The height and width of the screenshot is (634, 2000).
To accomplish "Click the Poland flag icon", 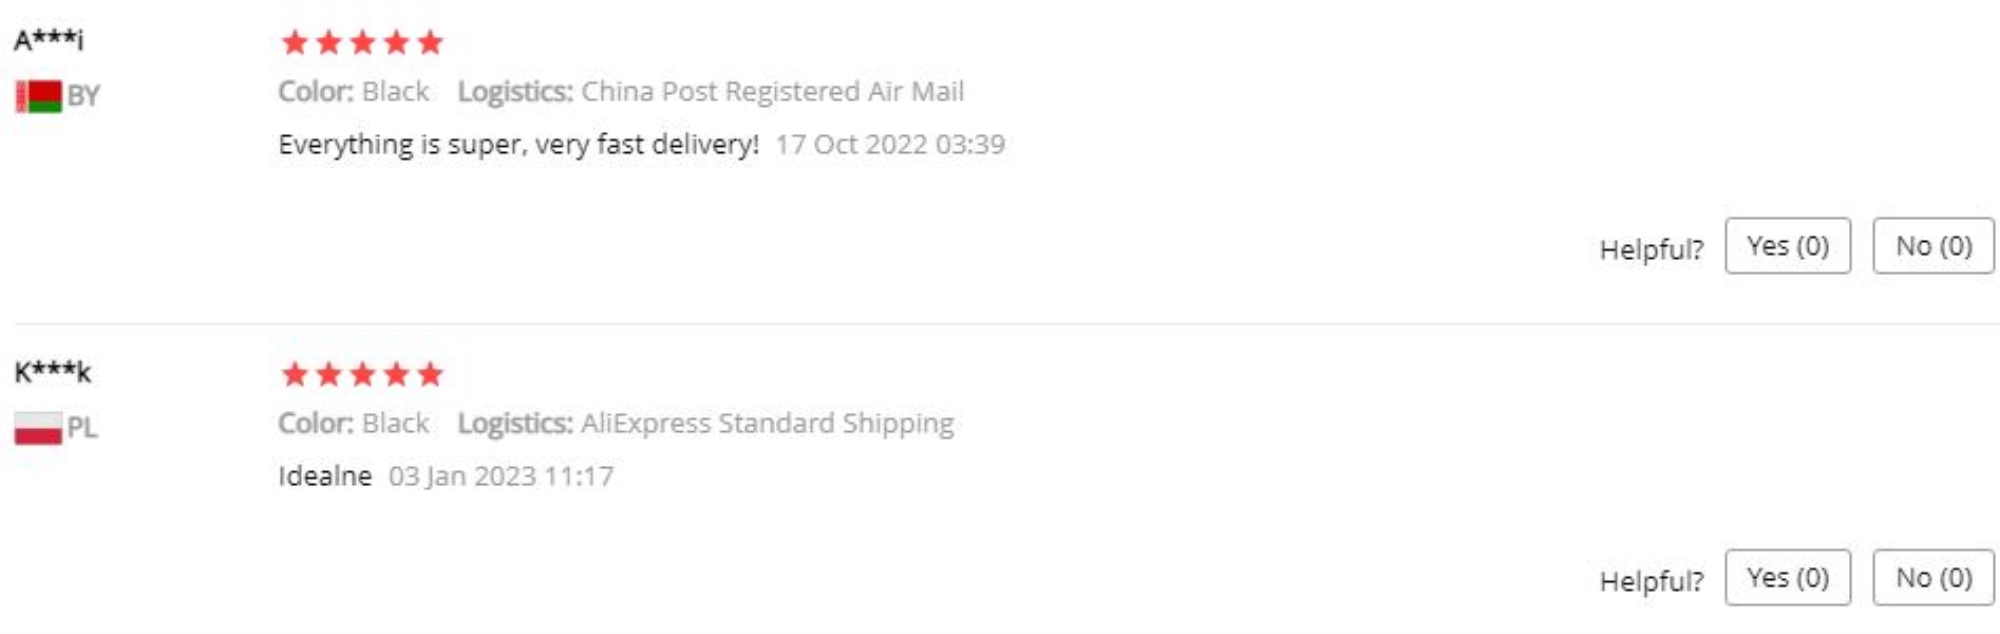I will click(x=39, y=428).
